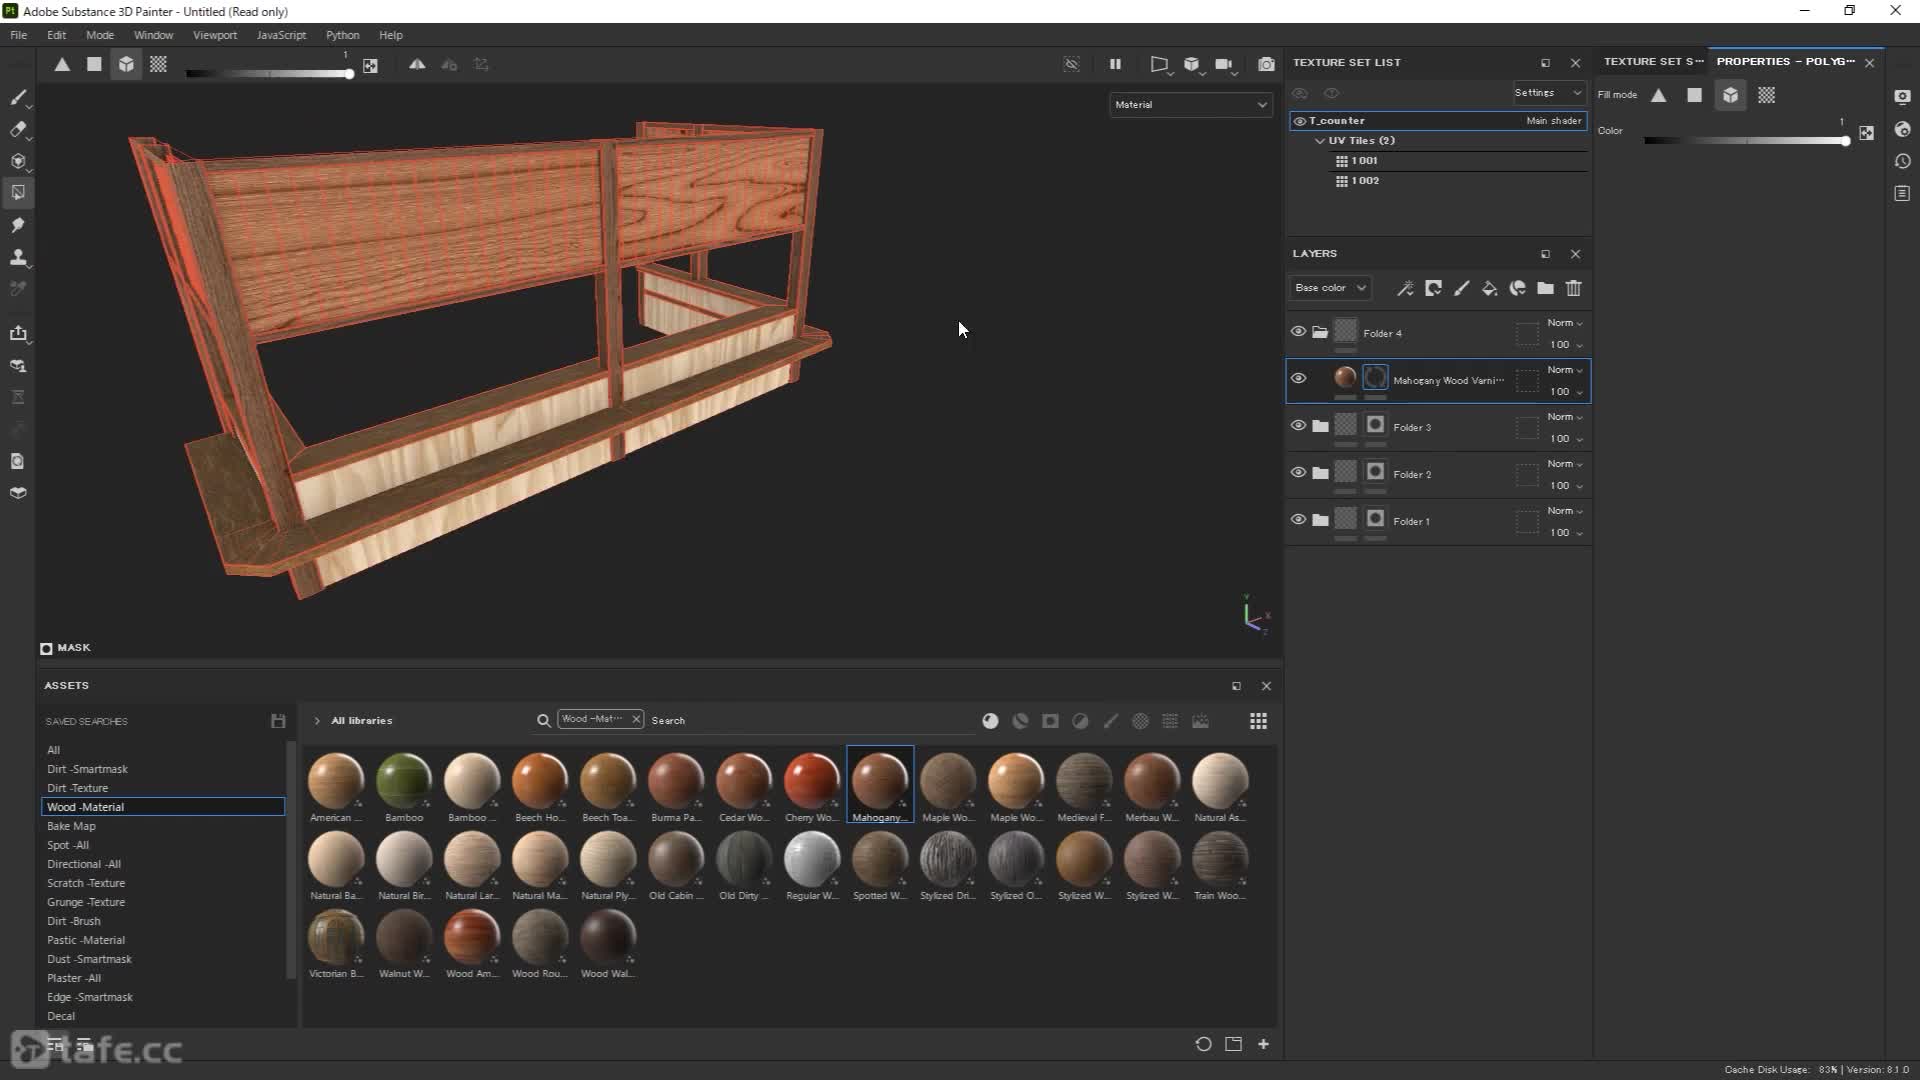This screenshot has height=1080, width=1920.
Task: Open the display settings icon on right sidebar
Action: click(x=1902, y=97)
